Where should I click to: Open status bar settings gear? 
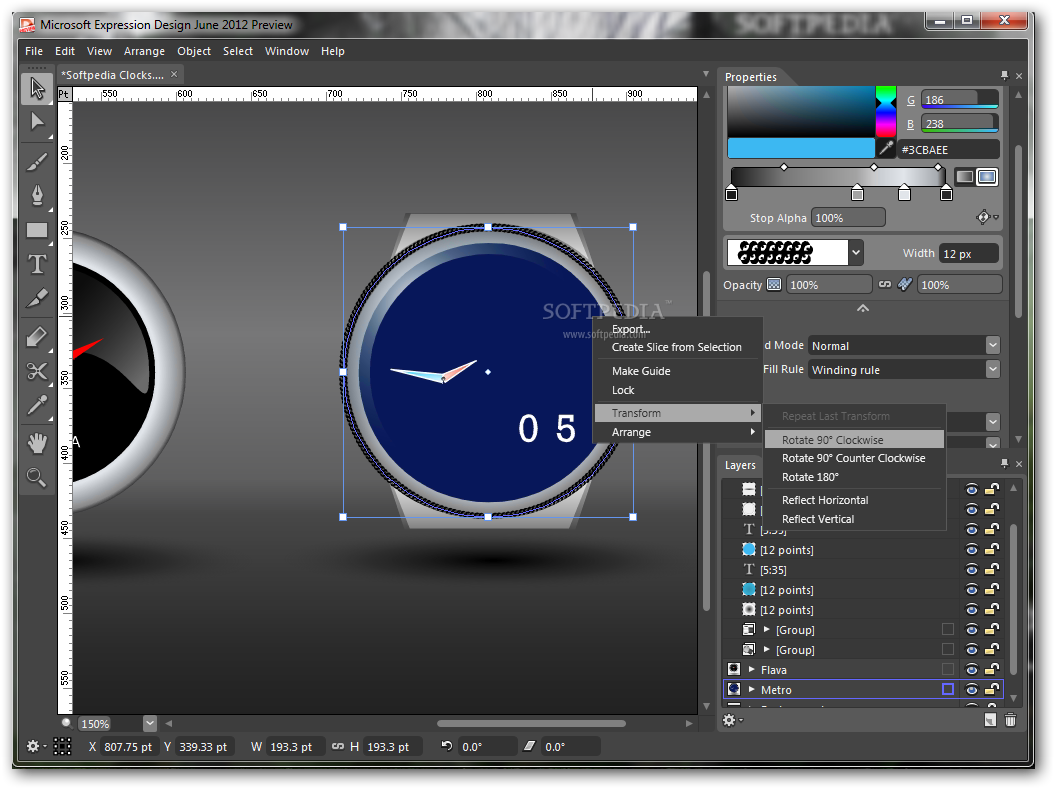pyautogui.click(x=36, y=746)
